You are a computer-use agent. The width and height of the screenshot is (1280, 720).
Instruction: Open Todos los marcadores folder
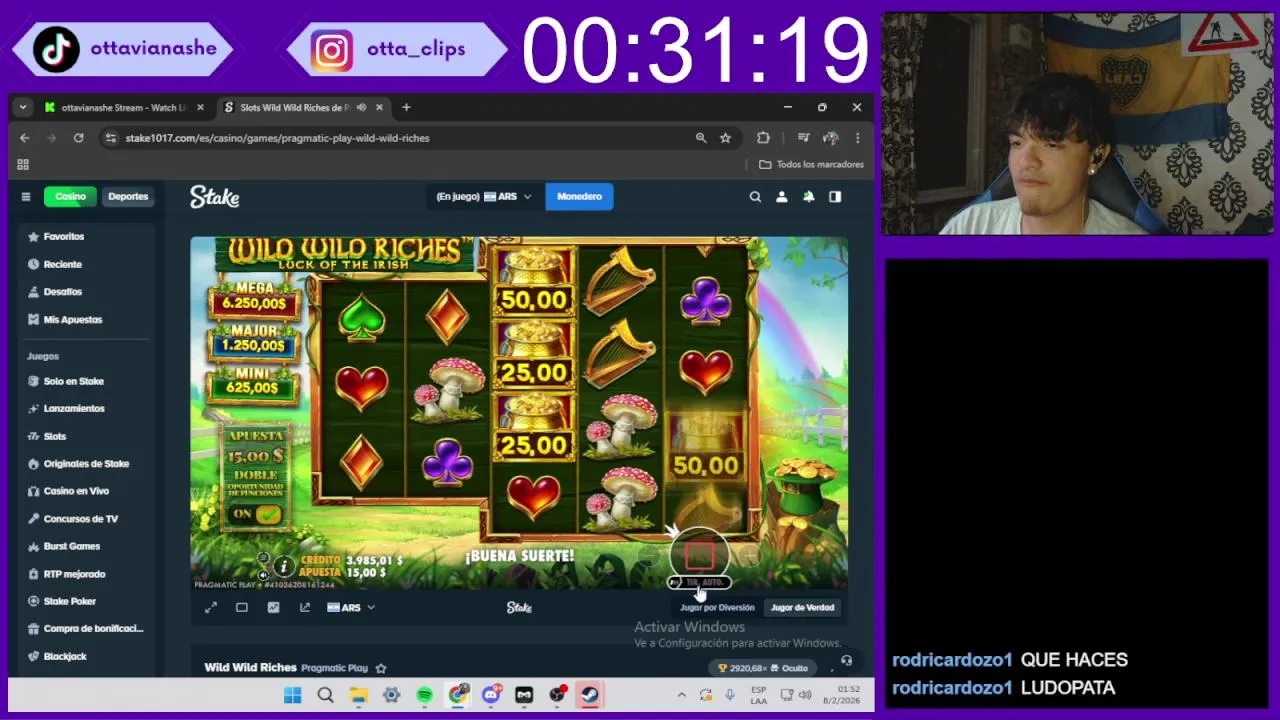tap(811, 164)
